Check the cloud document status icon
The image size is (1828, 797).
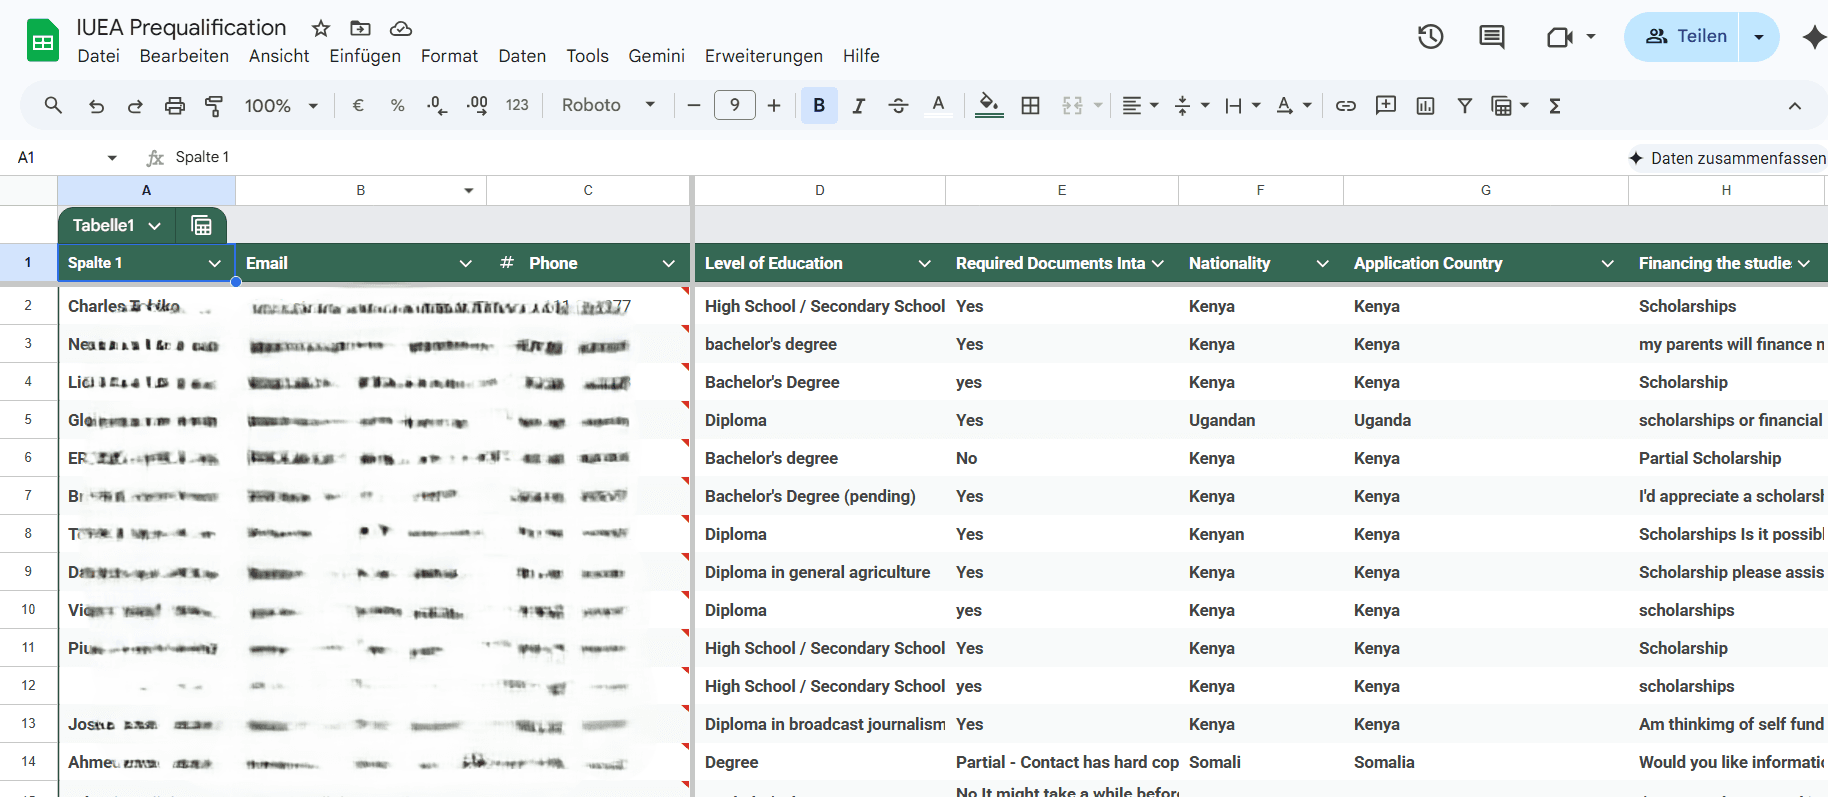point(400,28)
